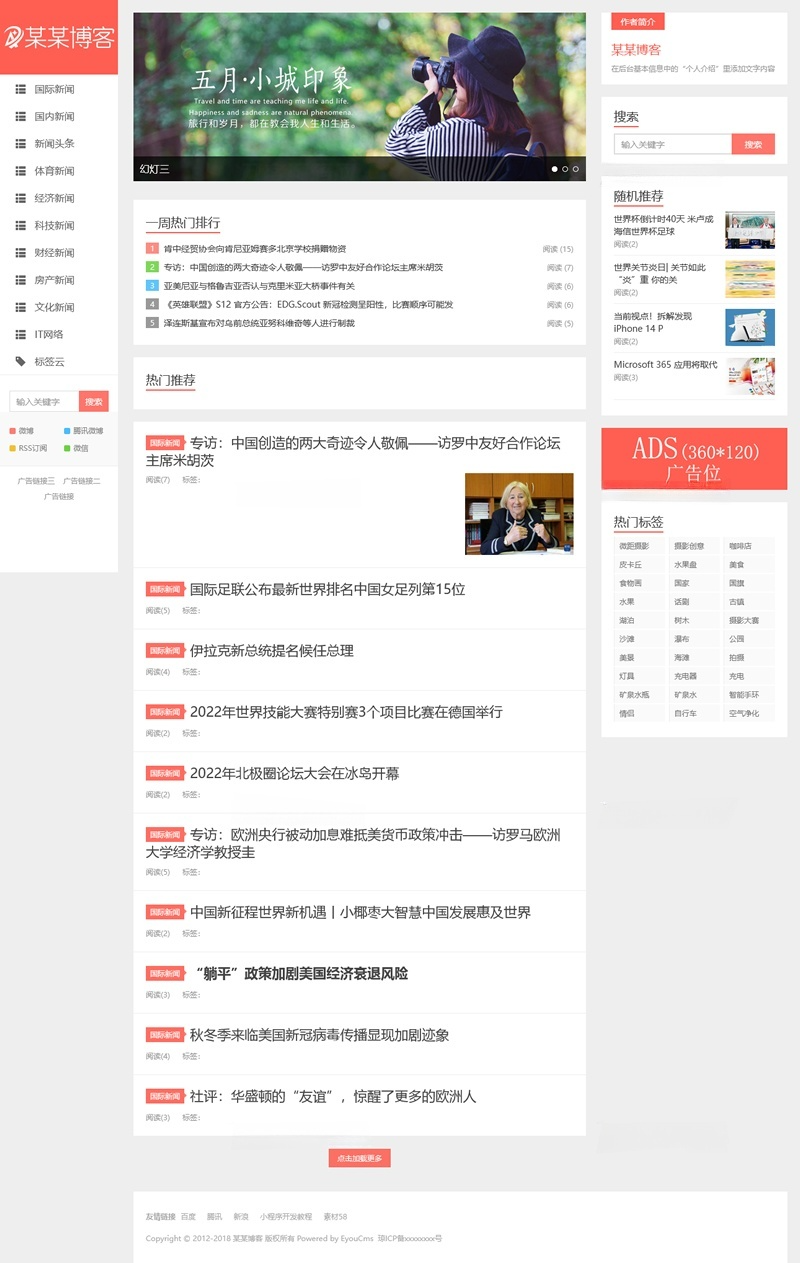This screenshot has width=800, height=1263.
Task: Click the red Weibo share icon
Action: [12, 431]
